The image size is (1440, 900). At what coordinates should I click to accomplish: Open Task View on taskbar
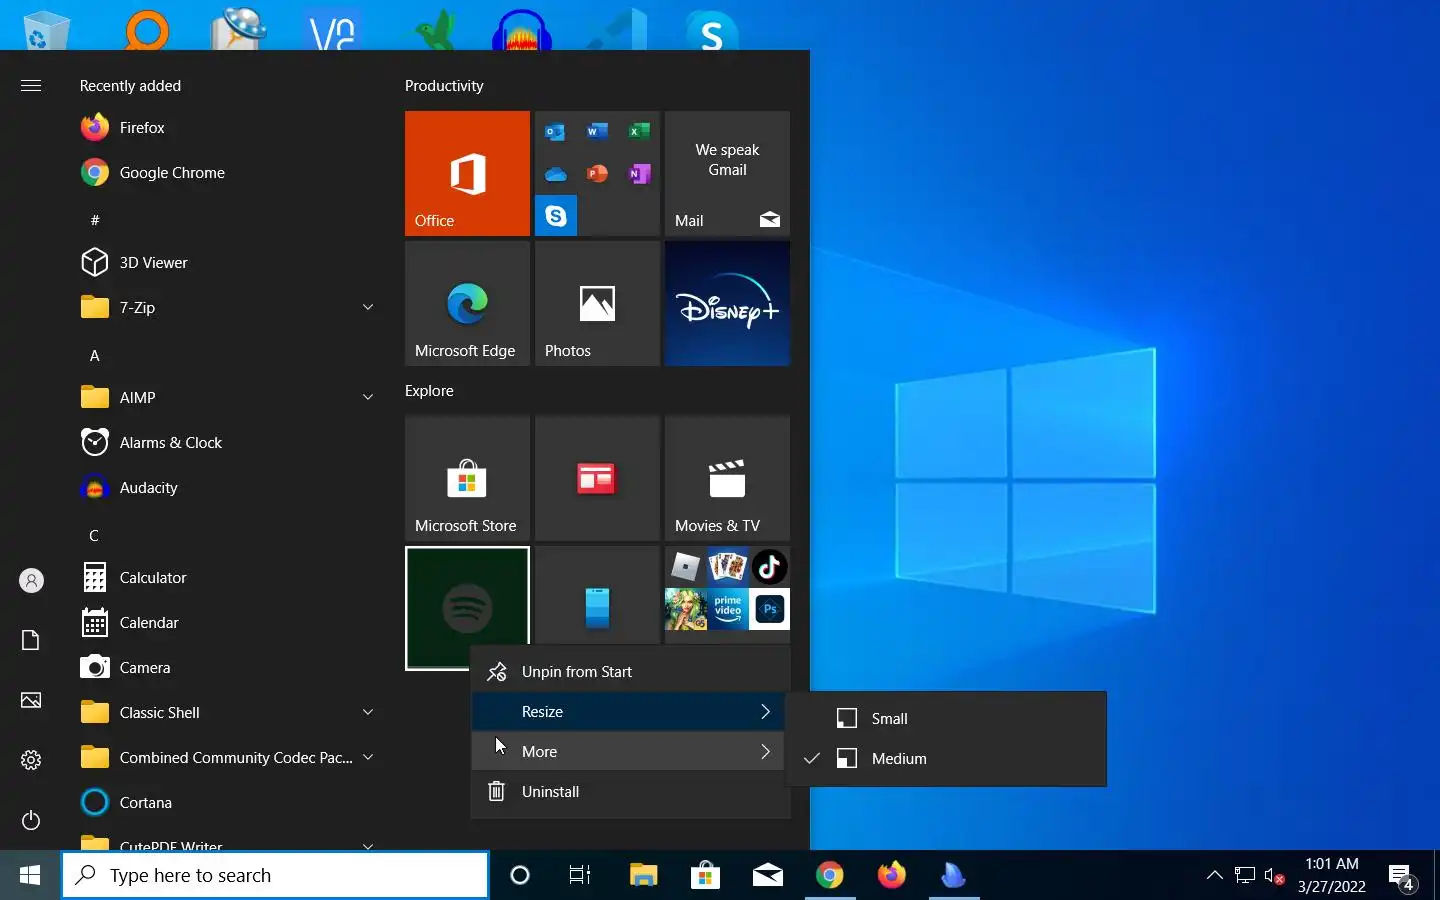tap(580, 875)
